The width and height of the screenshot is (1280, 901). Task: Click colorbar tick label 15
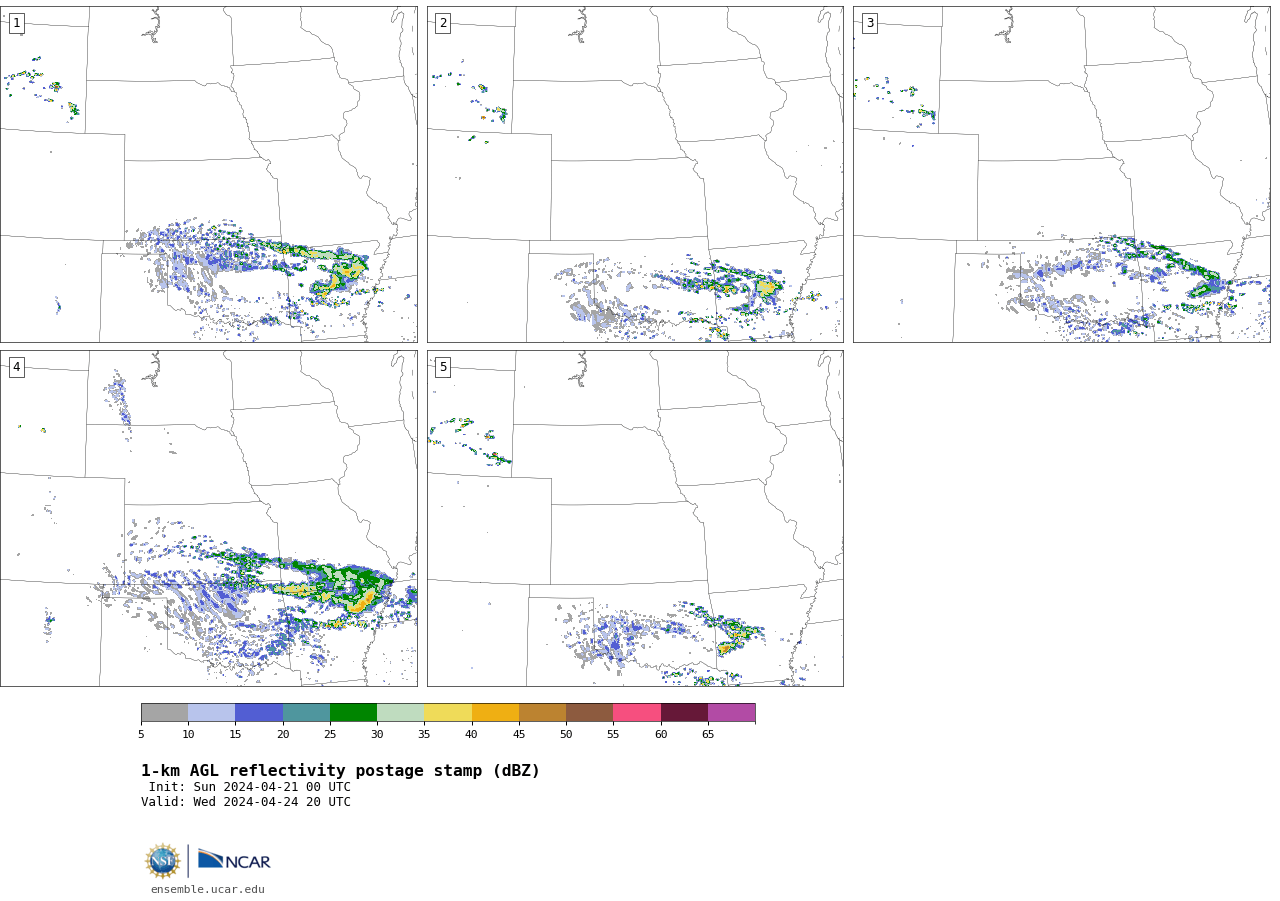click(235, 734)
